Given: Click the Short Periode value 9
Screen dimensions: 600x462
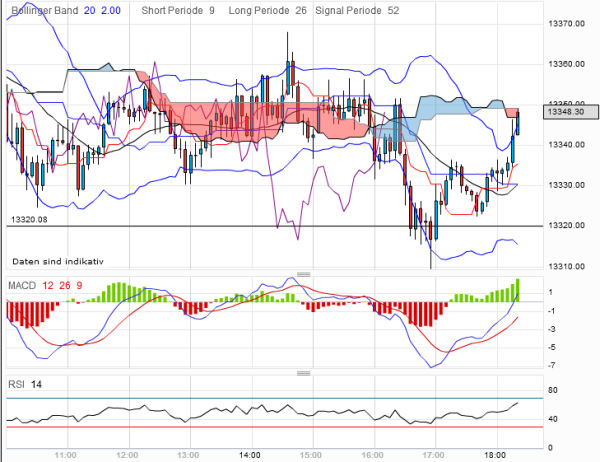Looking at the screenshot, I should tap(212, 10).
